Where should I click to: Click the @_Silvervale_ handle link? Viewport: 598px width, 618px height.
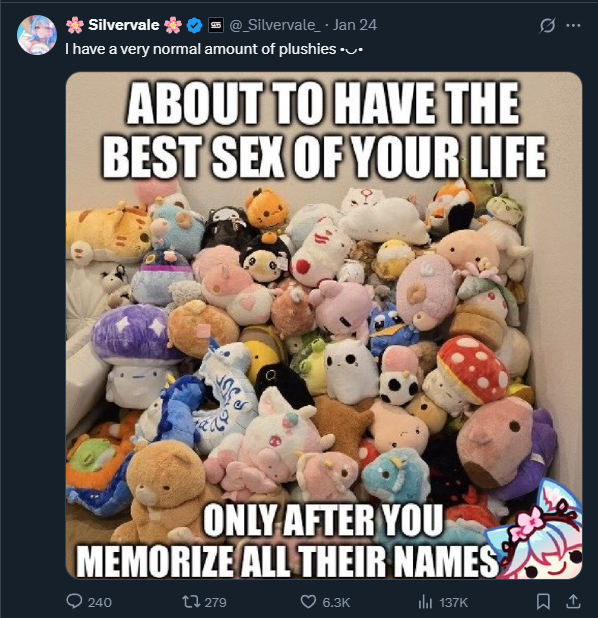(275, 25)
